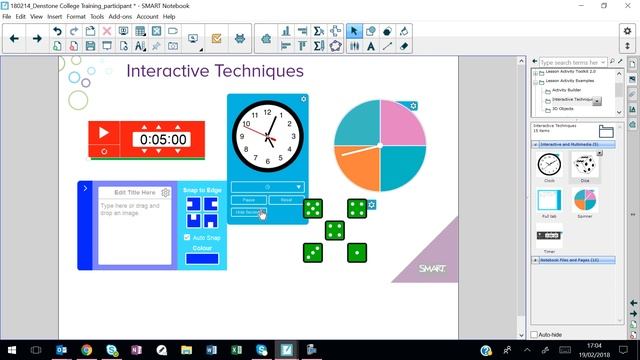Expand the Lesson Activity Toolkit 2.0 folder

pos(536,73)
